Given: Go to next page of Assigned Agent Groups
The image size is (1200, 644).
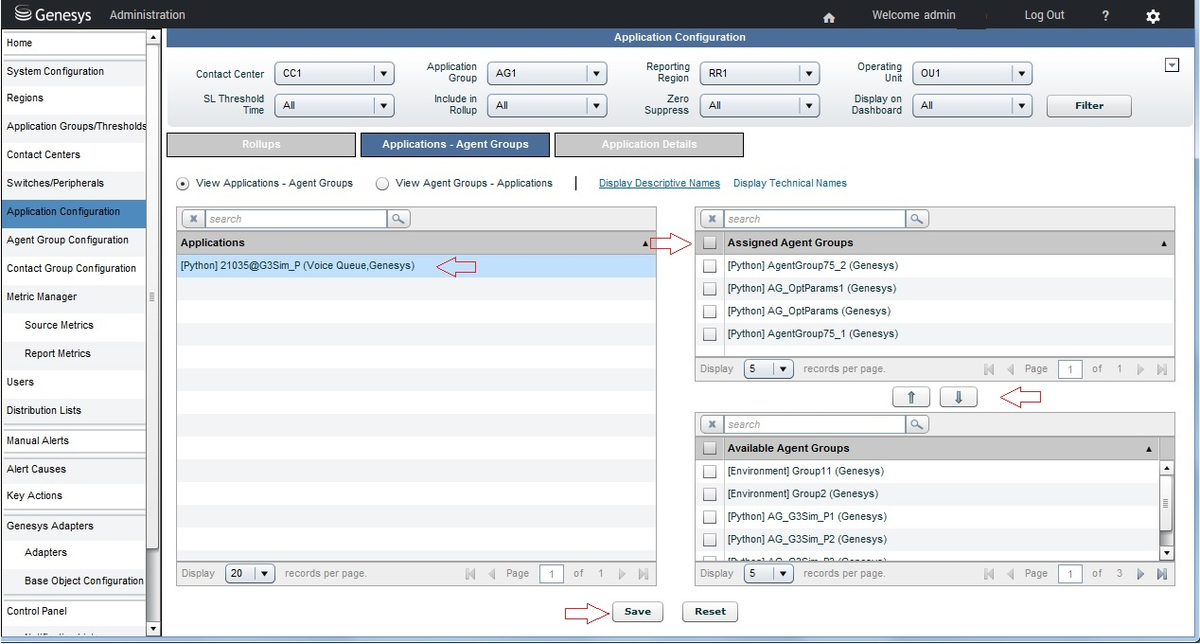Looking at the screenshot, I should point(1141,369).
